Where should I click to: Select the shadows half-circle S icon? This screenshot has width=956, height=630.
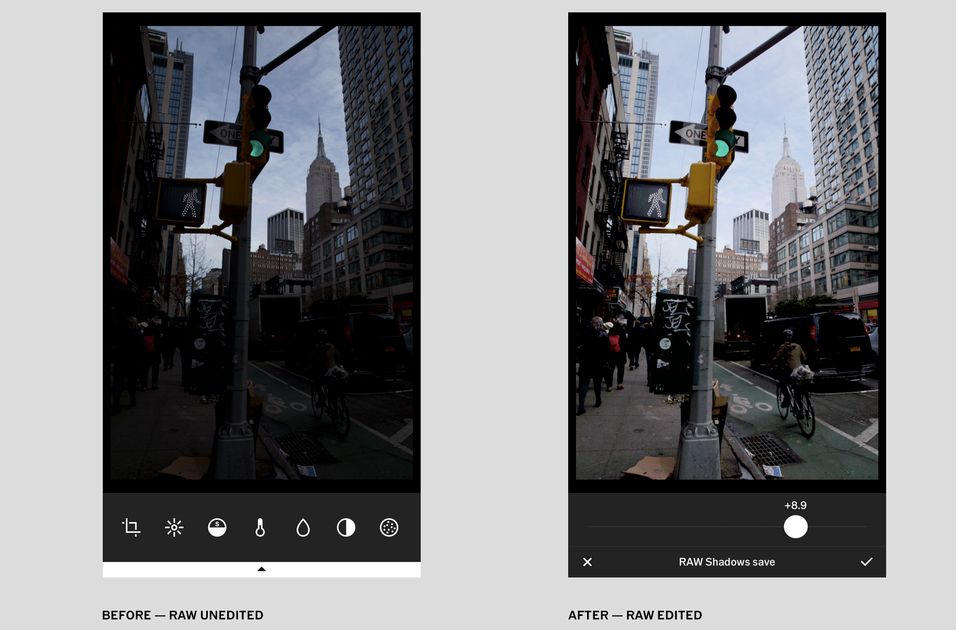point(217,527)
